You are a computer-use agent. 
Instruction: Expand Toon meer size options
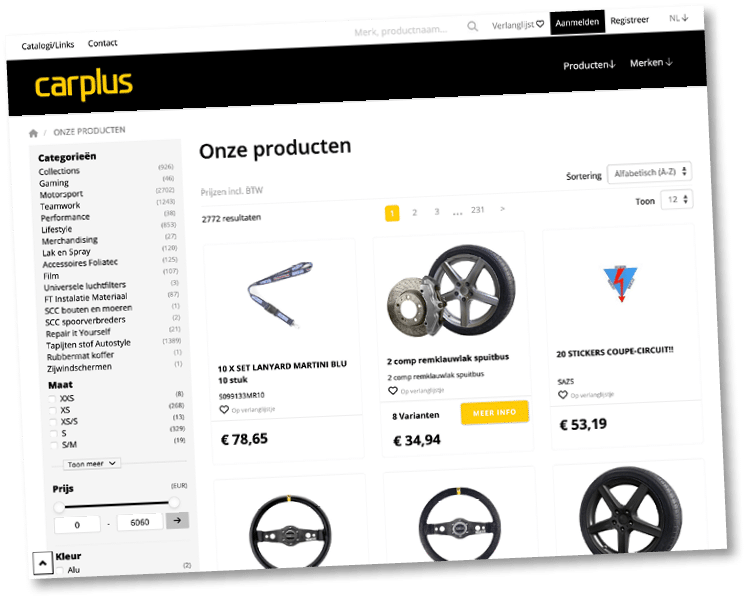(91, 464)
